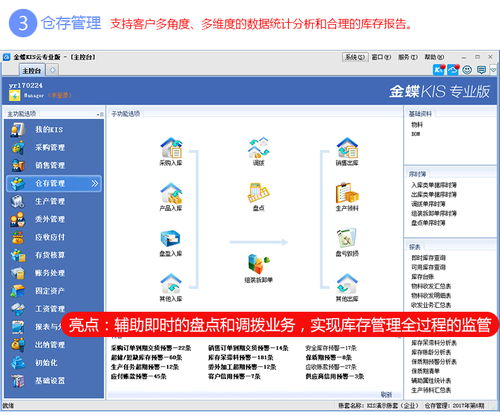
Task: Launch the 采购入库 function icon
Action: pyautogui.click(x=171, y=151)
